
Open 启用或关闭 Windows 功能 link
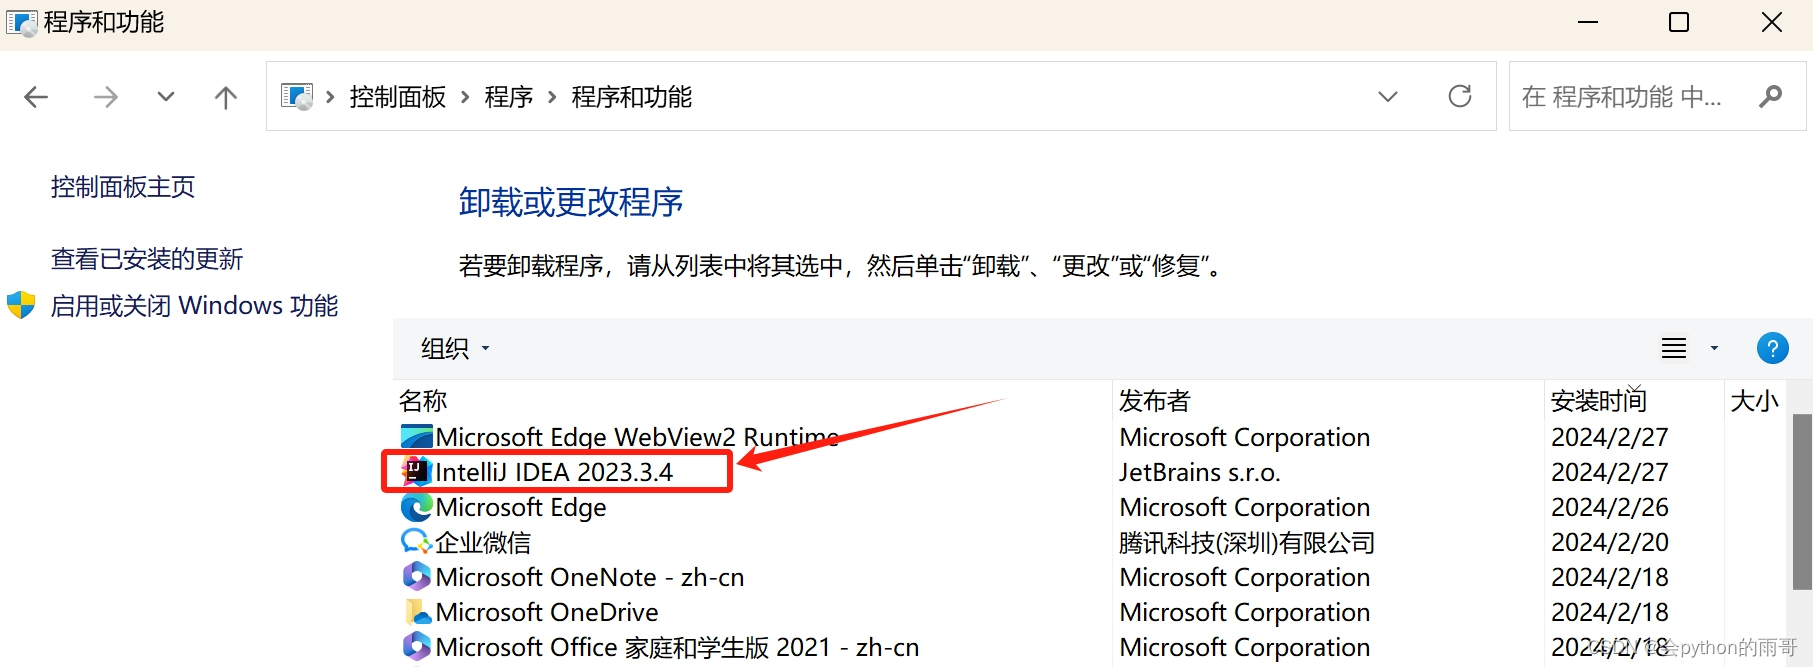click(x=195, y=305)
